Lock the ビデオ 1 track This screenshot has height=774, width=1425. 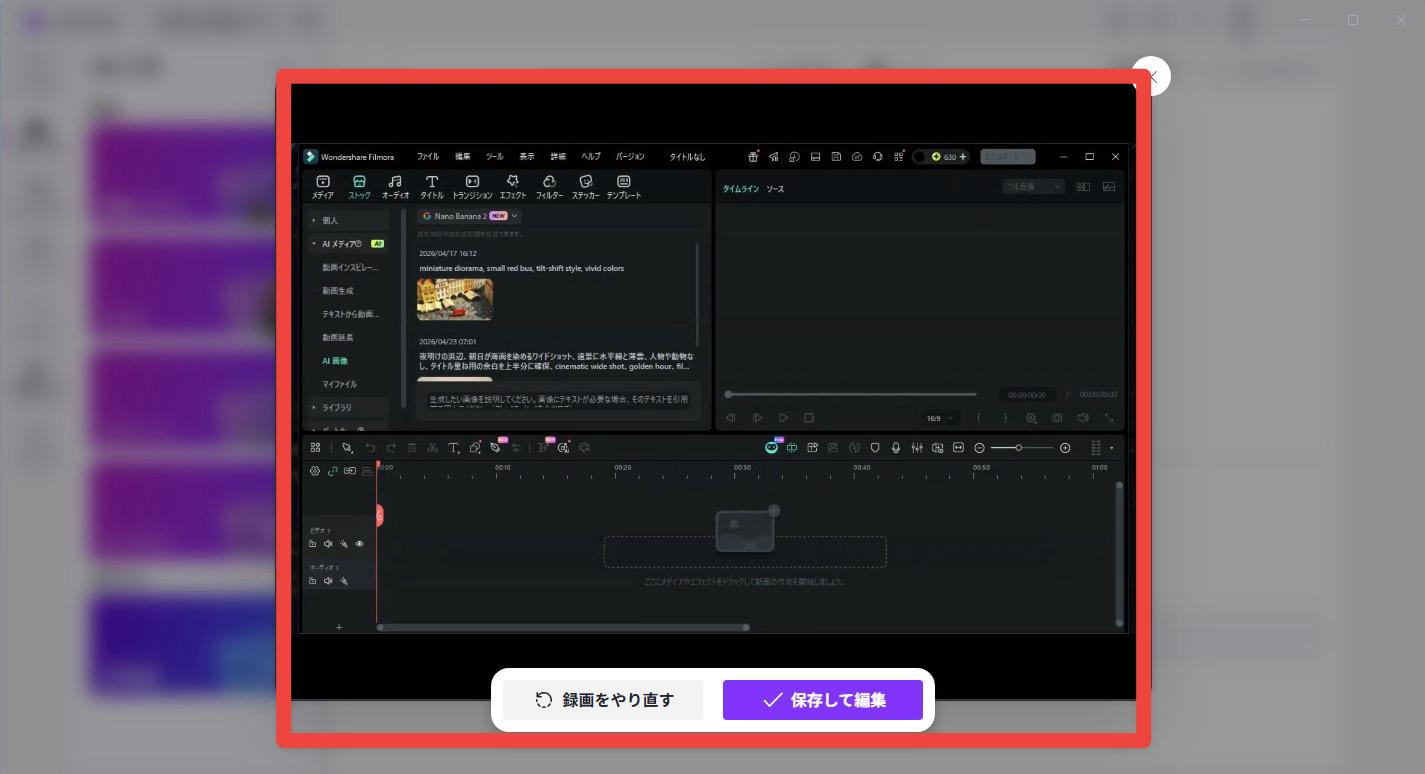313,544
